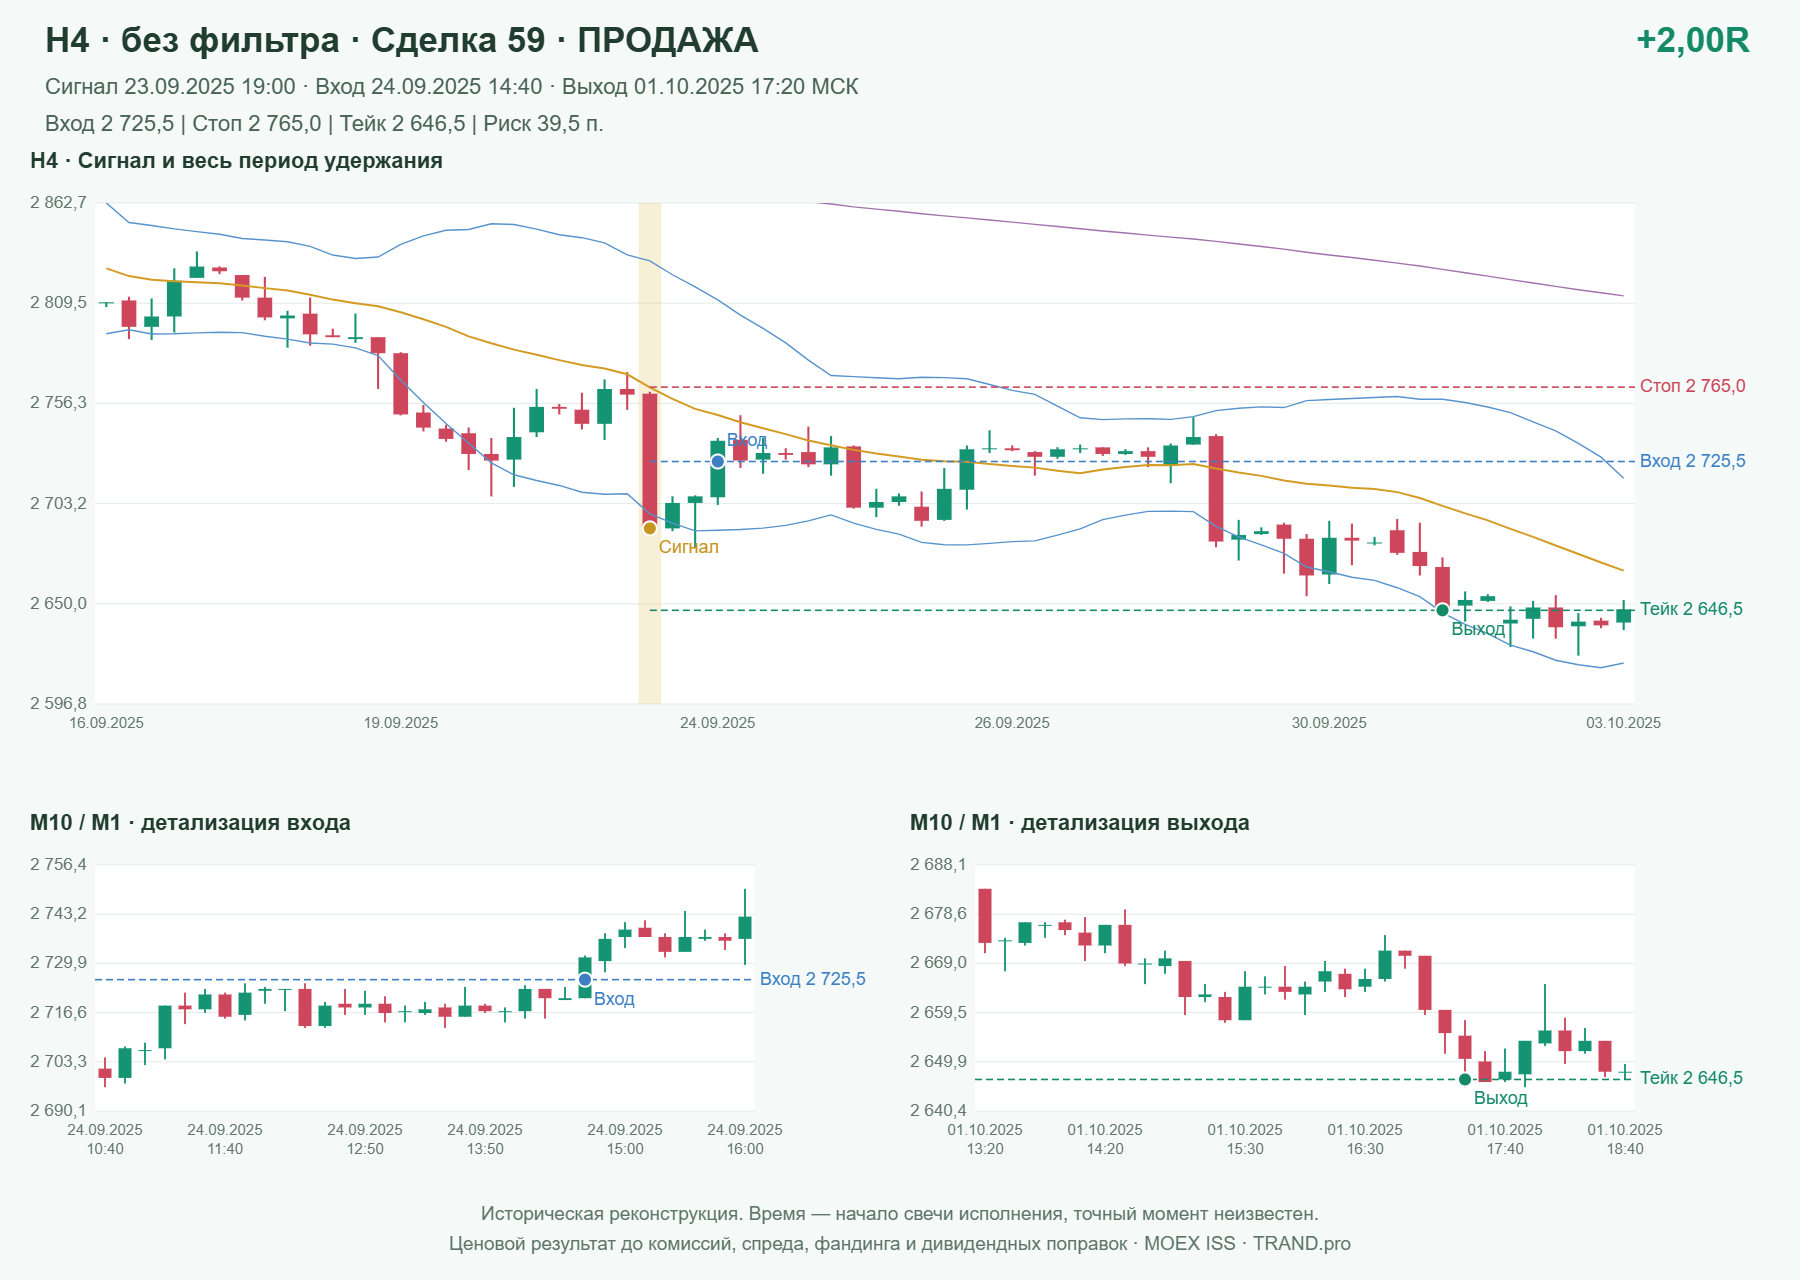The image size is (1800, 1280).
Task: Click the 2 596,8 price axis label
Action: [58, 704]
